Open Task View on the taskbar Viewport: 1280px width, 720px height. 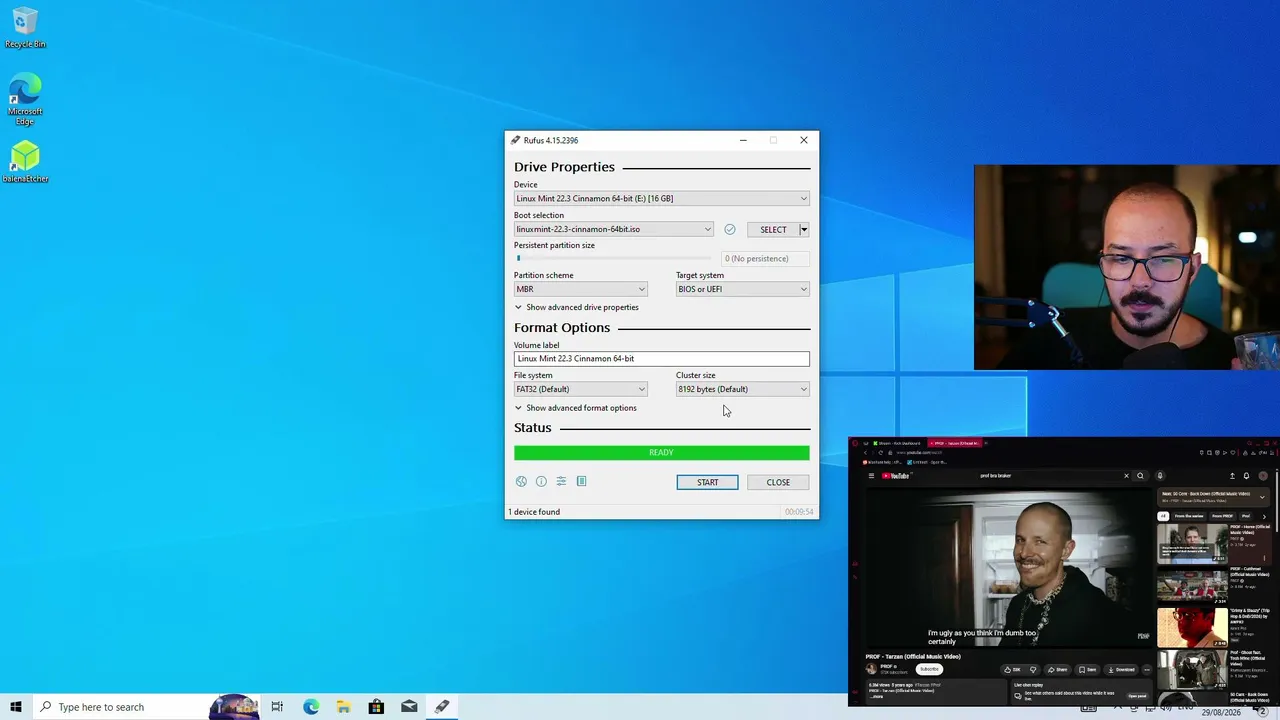coord(277,707)
